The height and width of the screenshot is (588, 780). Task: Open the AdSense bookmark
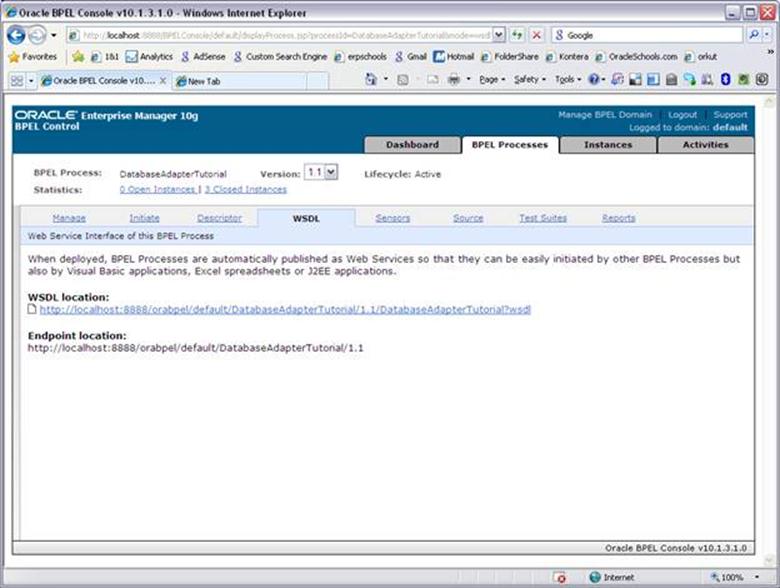click(x=203, y=57)
